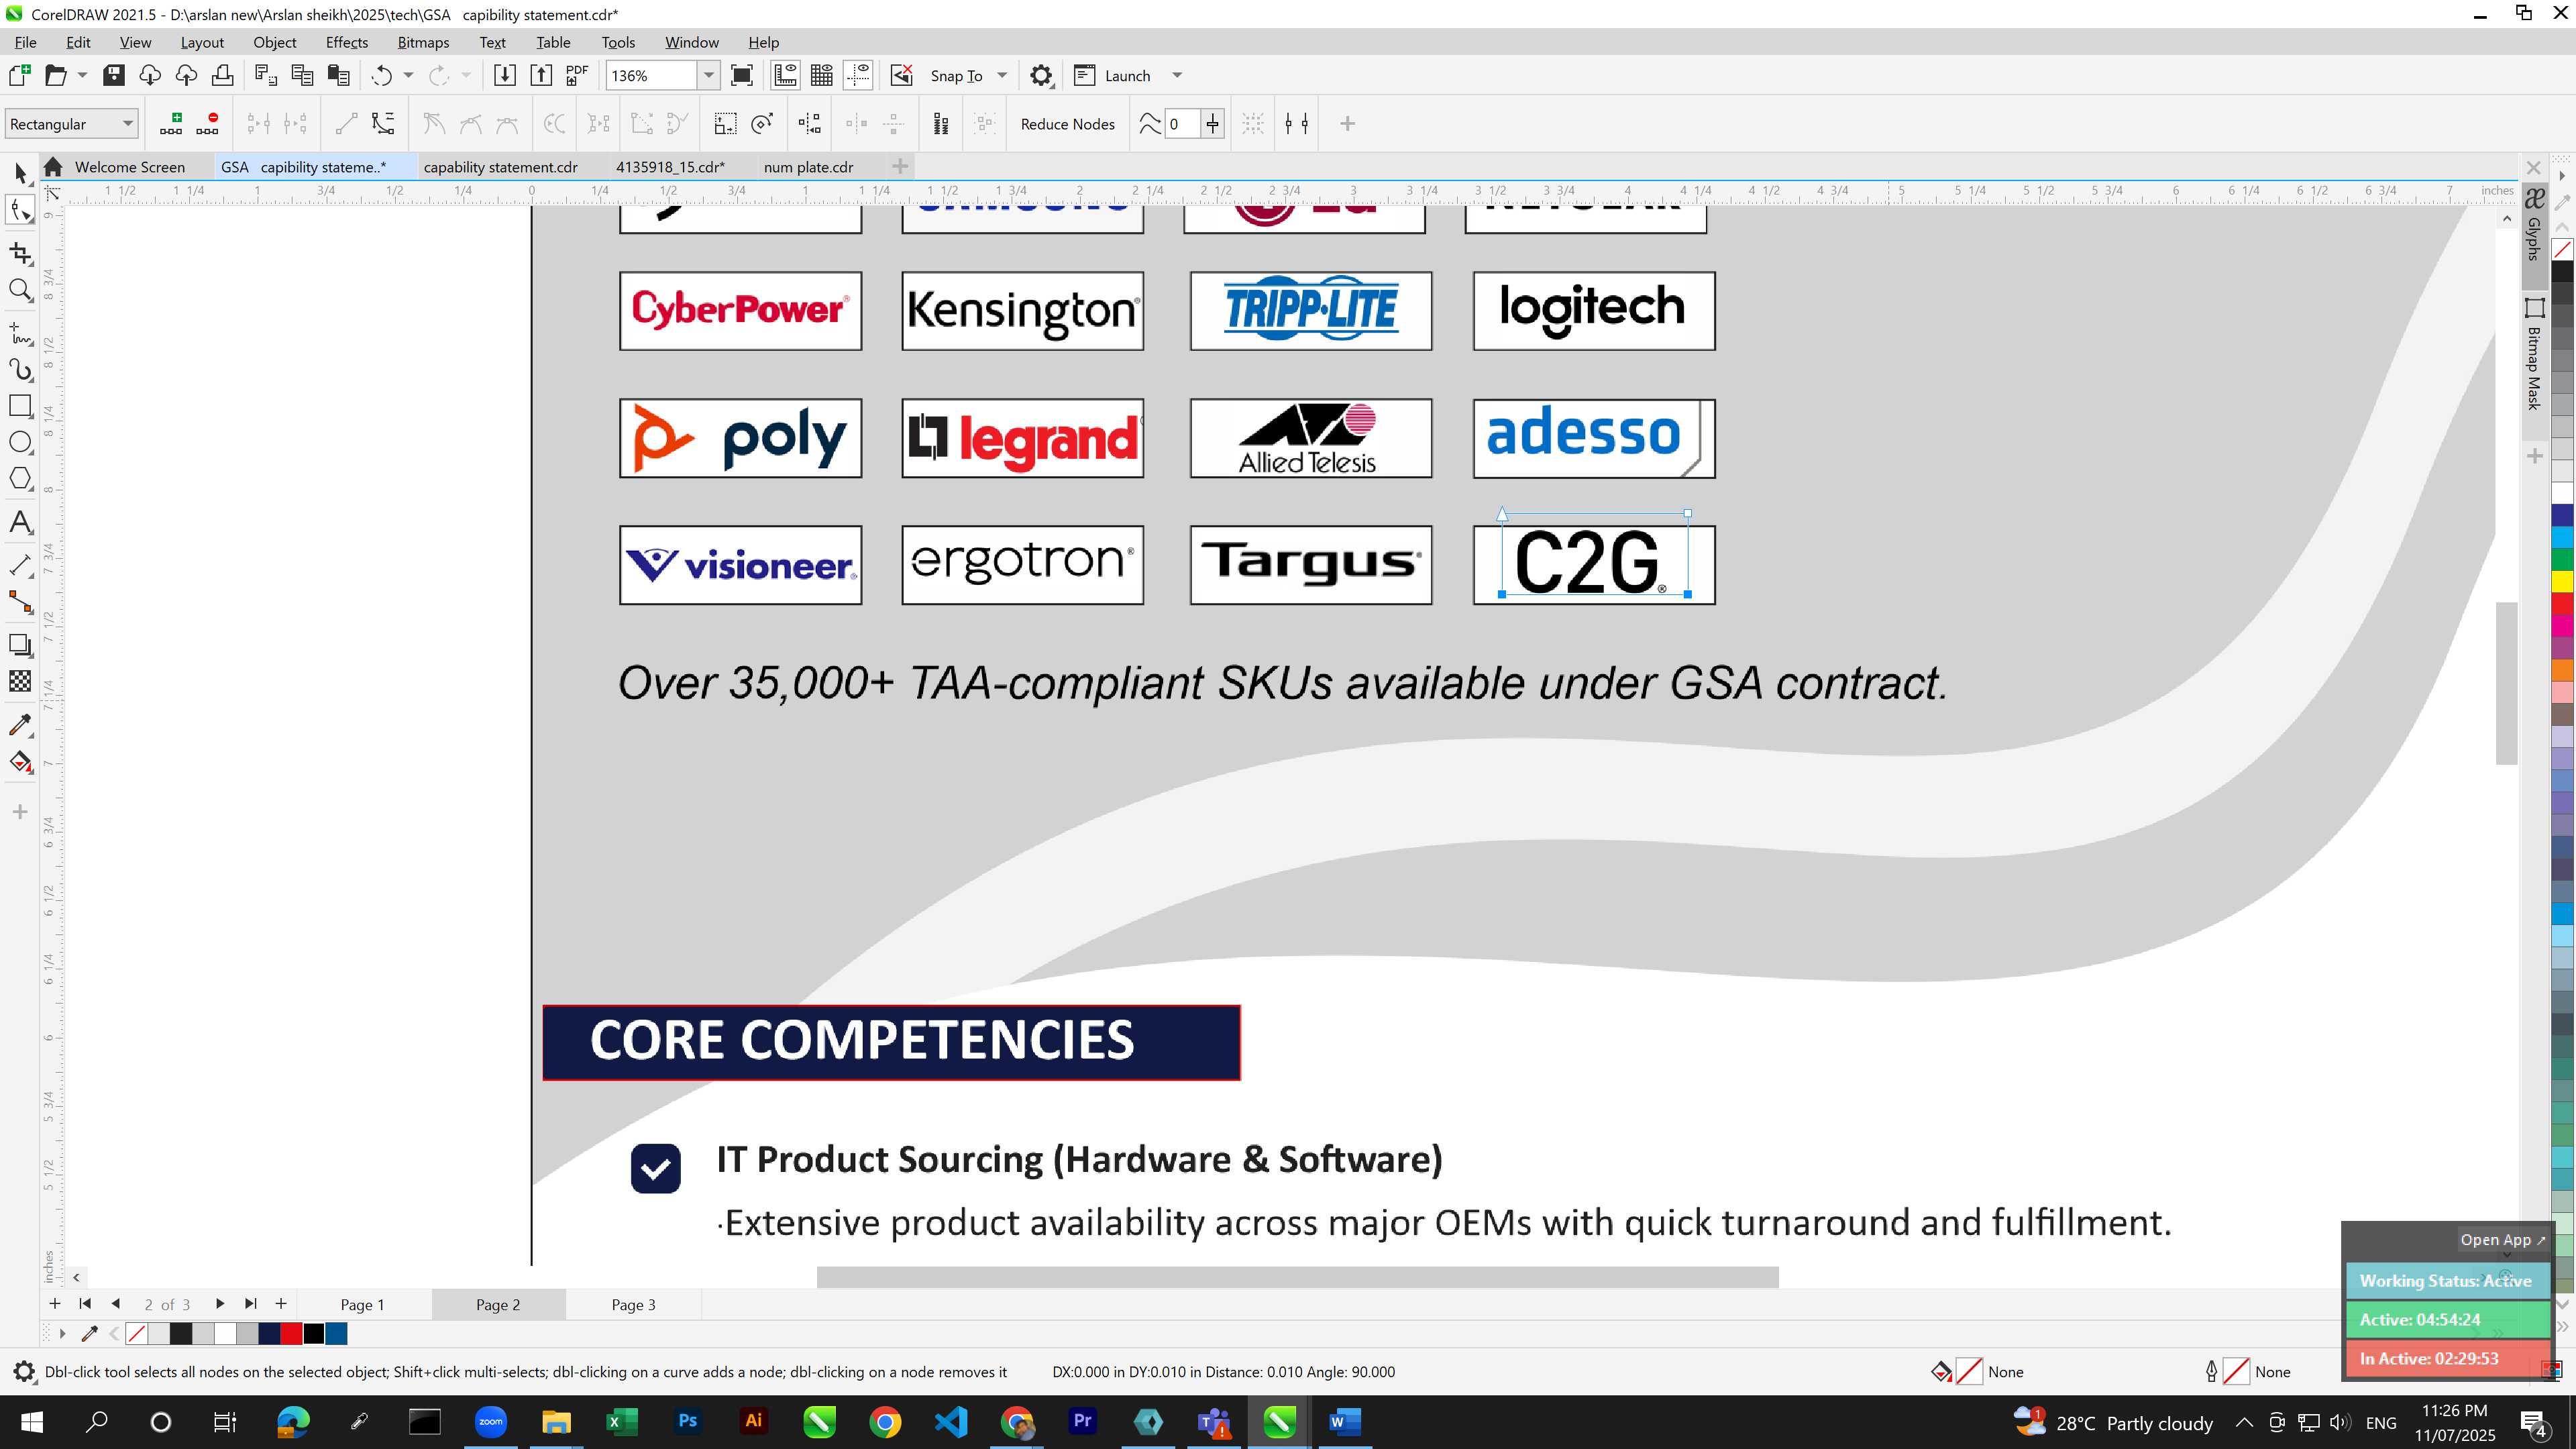Click the Full-screen preview icon
2576x1449 pixels.
click(742, 75)
